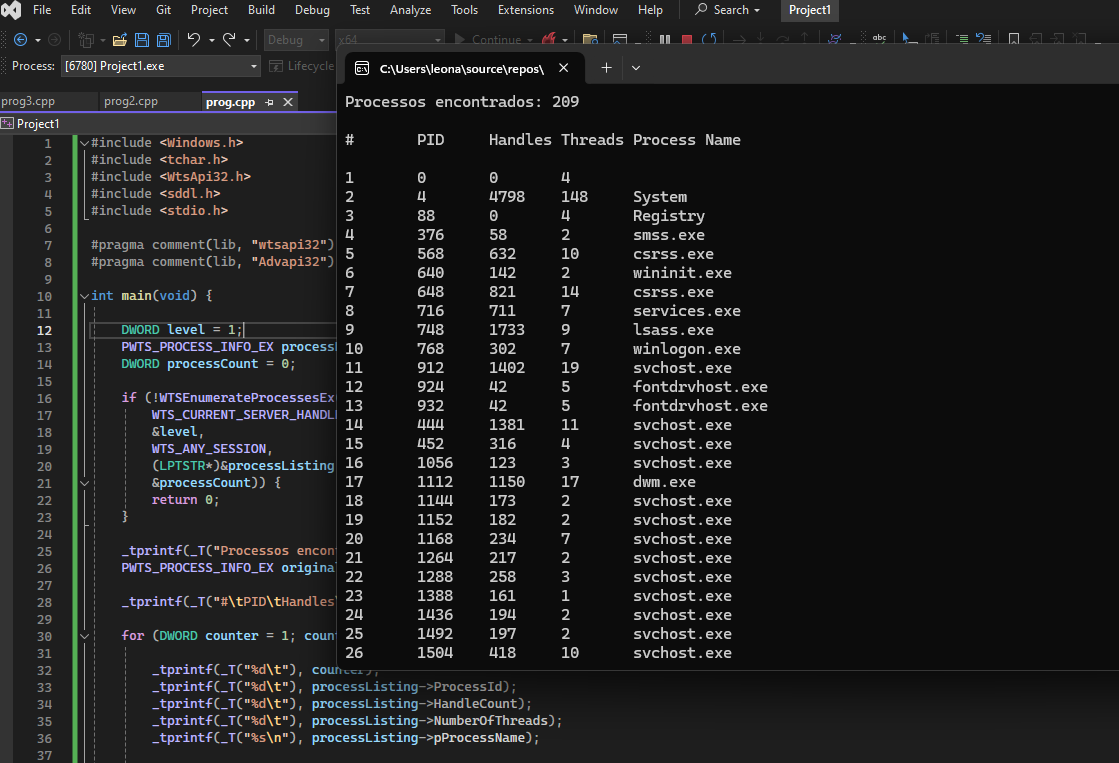Open the Debug configuration dropdown
Image resolution: width=1119 pixels, height=763 pixels.
coord(321,40)
